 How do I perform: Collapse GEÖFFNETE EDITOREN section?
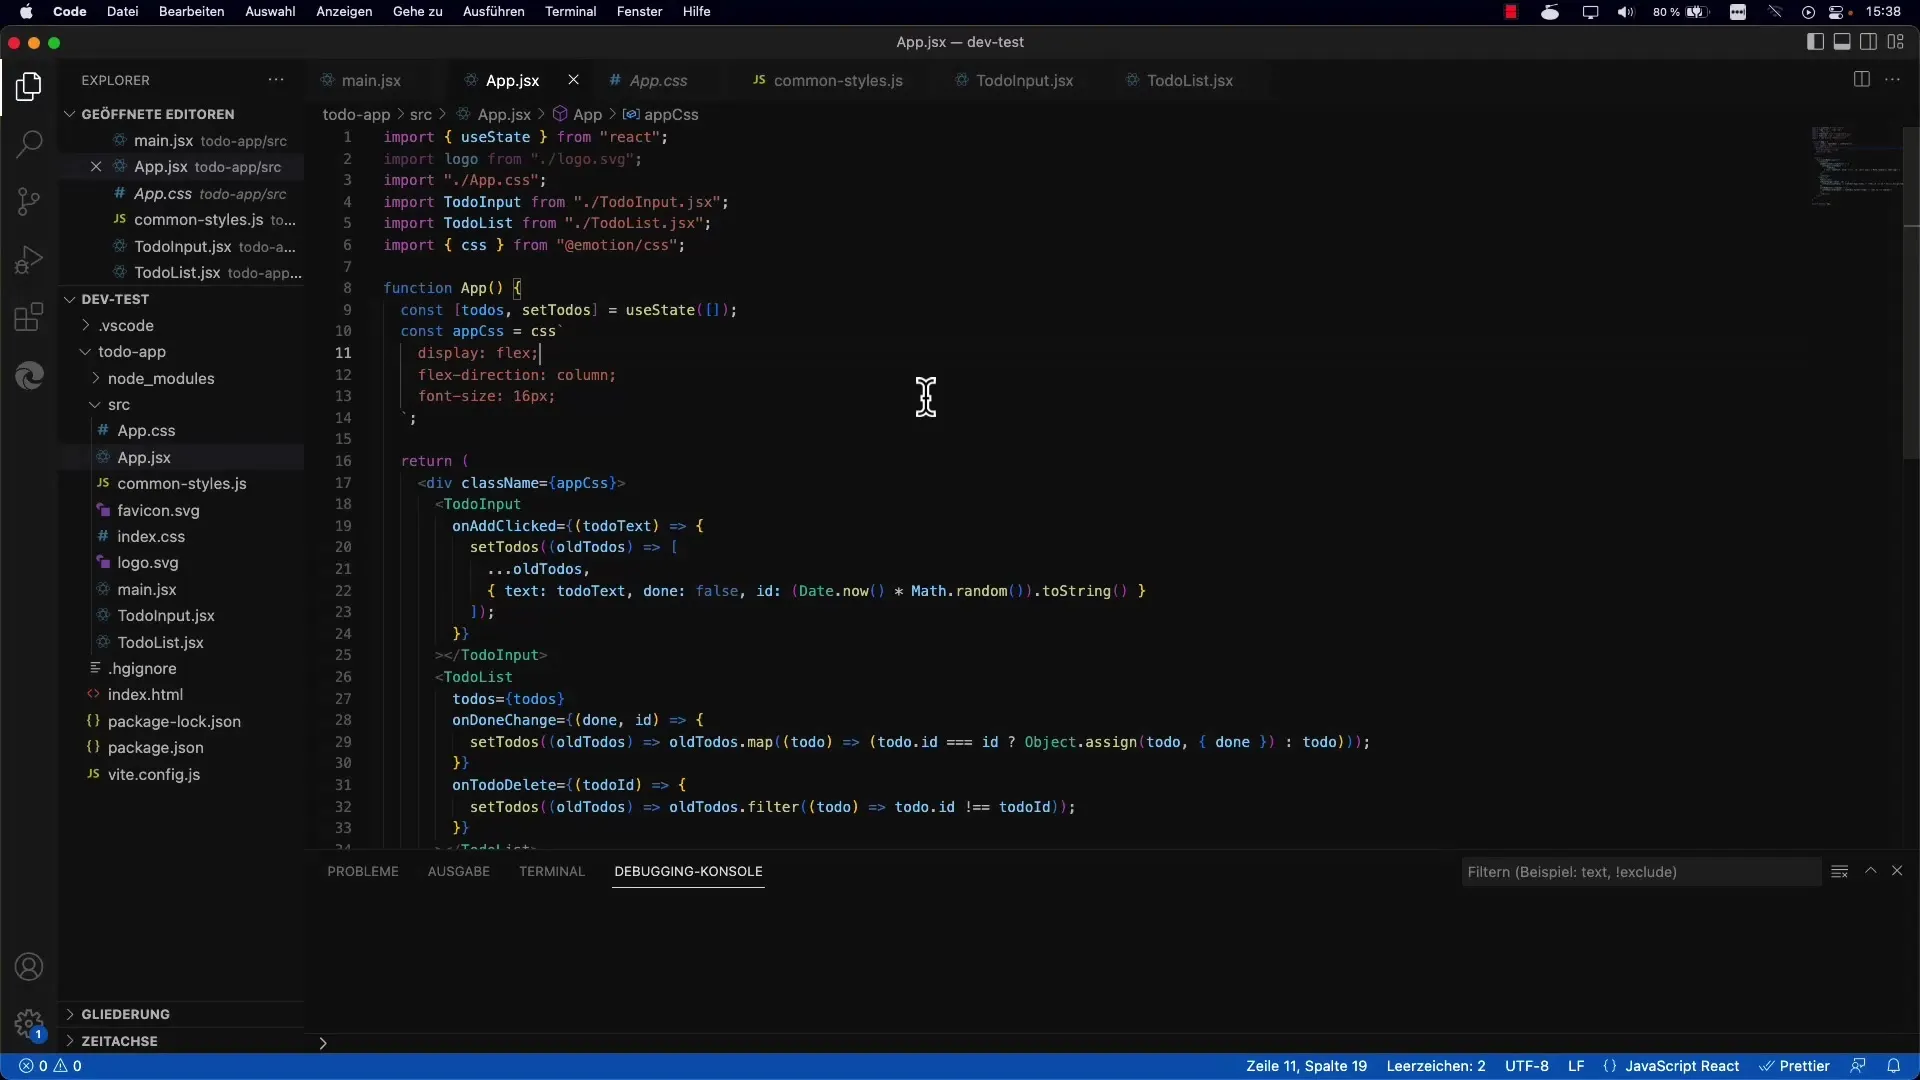point(158,114)
